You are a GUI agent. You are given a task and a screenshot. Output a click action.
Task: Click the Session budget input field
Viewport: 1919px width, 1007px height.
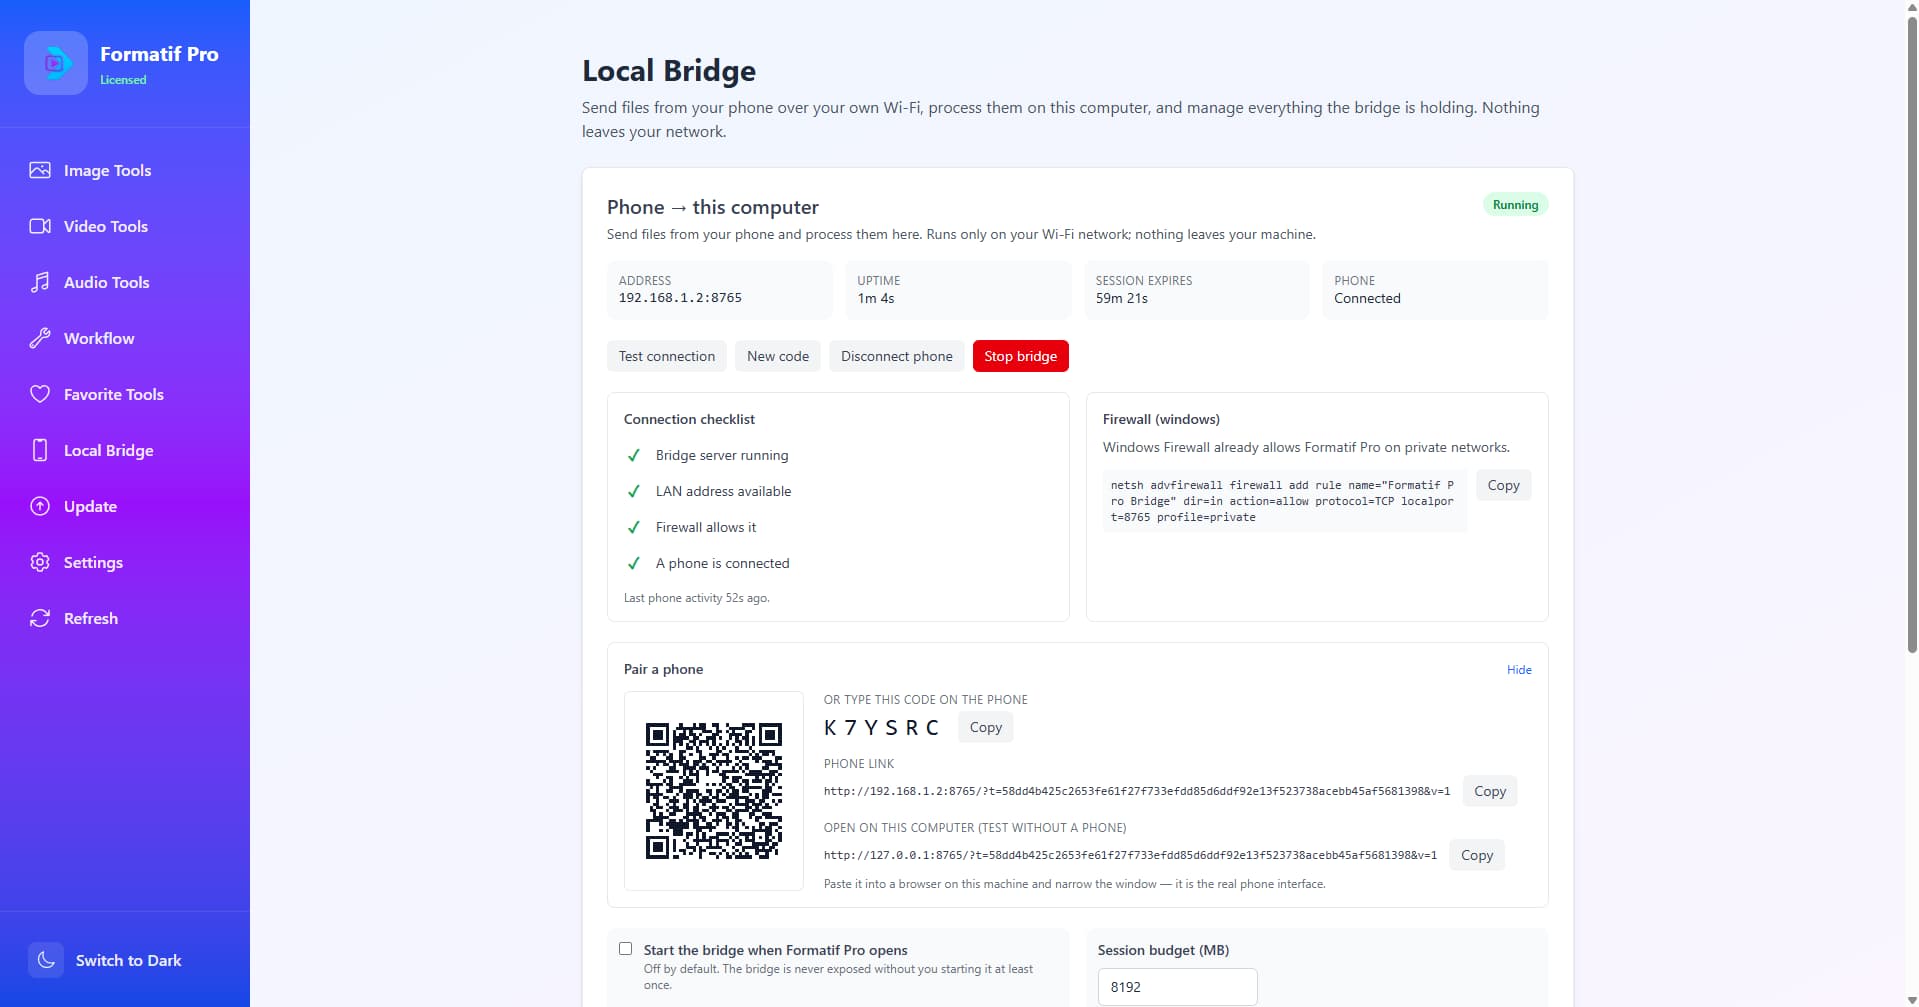coord(1177,987)
